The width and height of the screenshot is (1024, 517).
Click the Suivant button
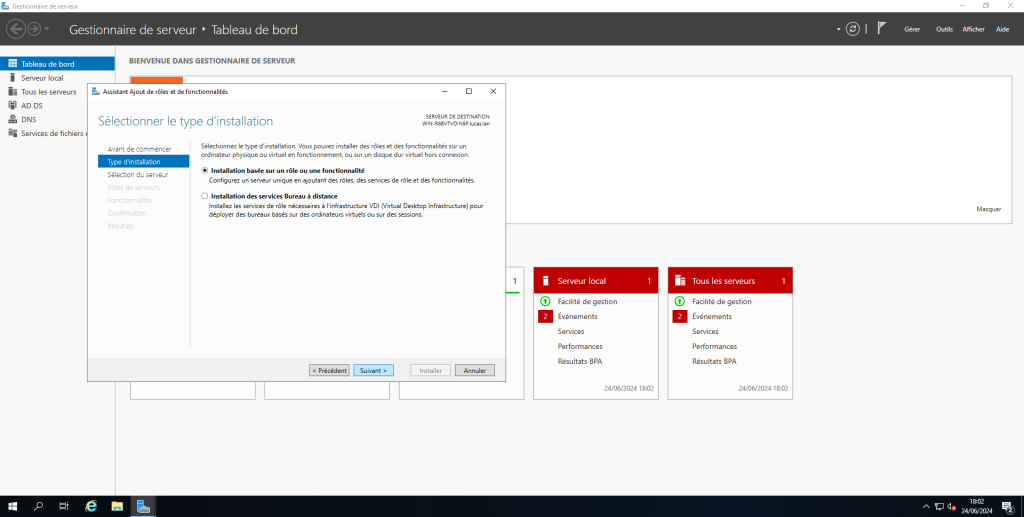tap(373, 370)
